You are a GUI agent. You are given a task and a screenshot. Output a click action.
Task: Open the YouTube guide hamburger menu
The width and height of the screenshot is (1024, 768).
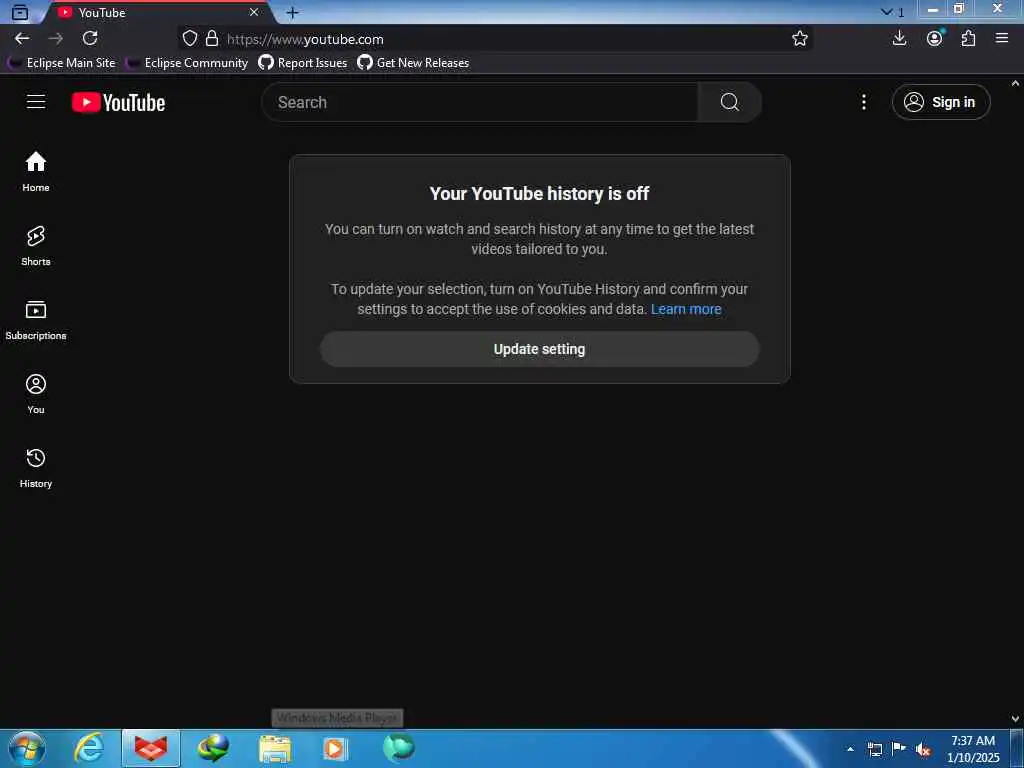36,102
